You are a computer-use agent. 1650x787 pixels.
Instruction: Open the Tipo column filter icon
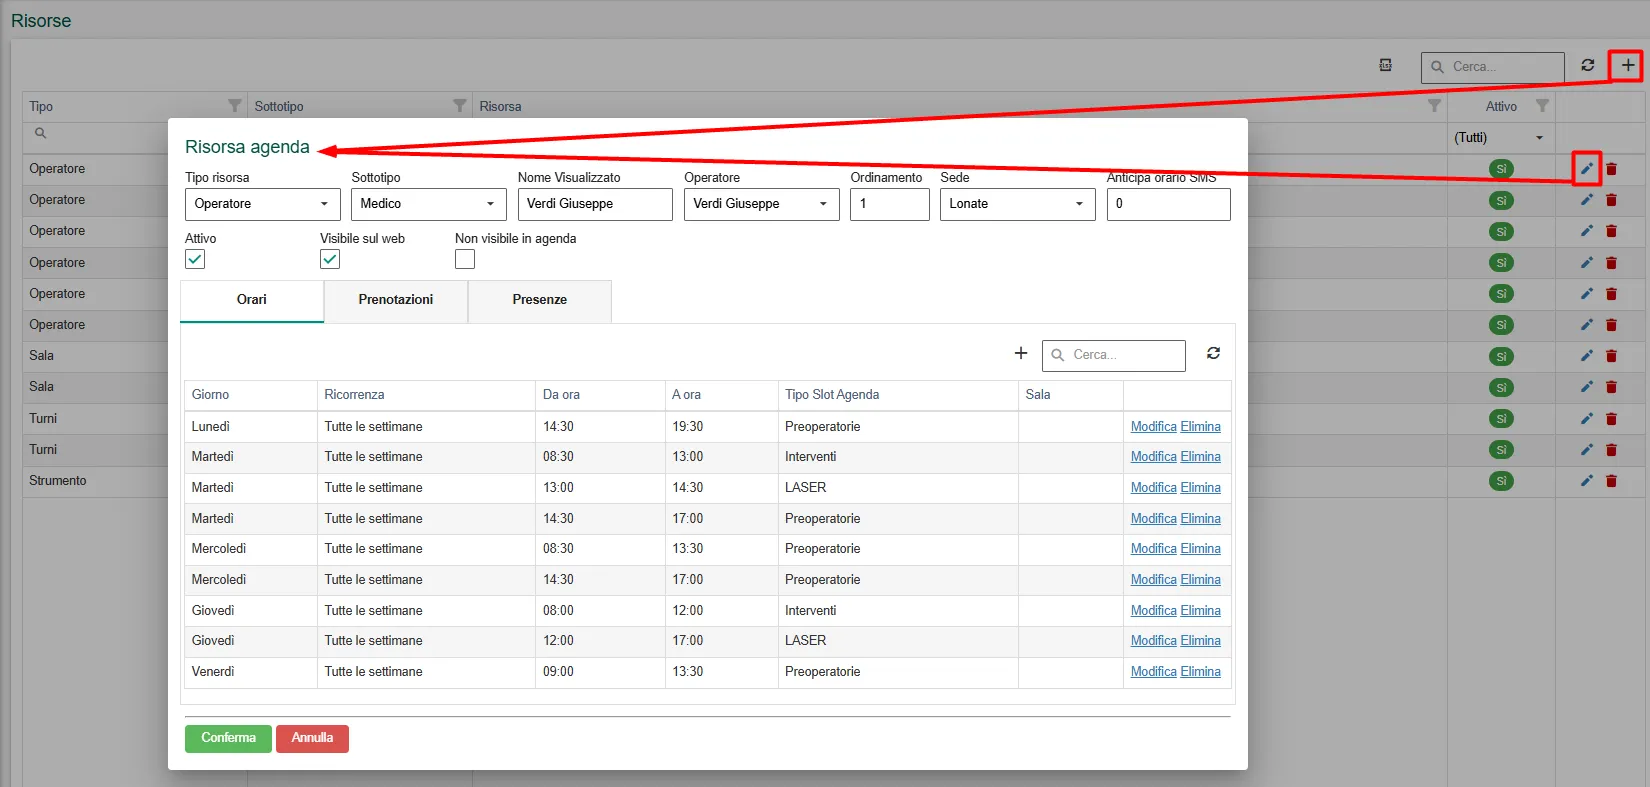(x=234, y=106)
